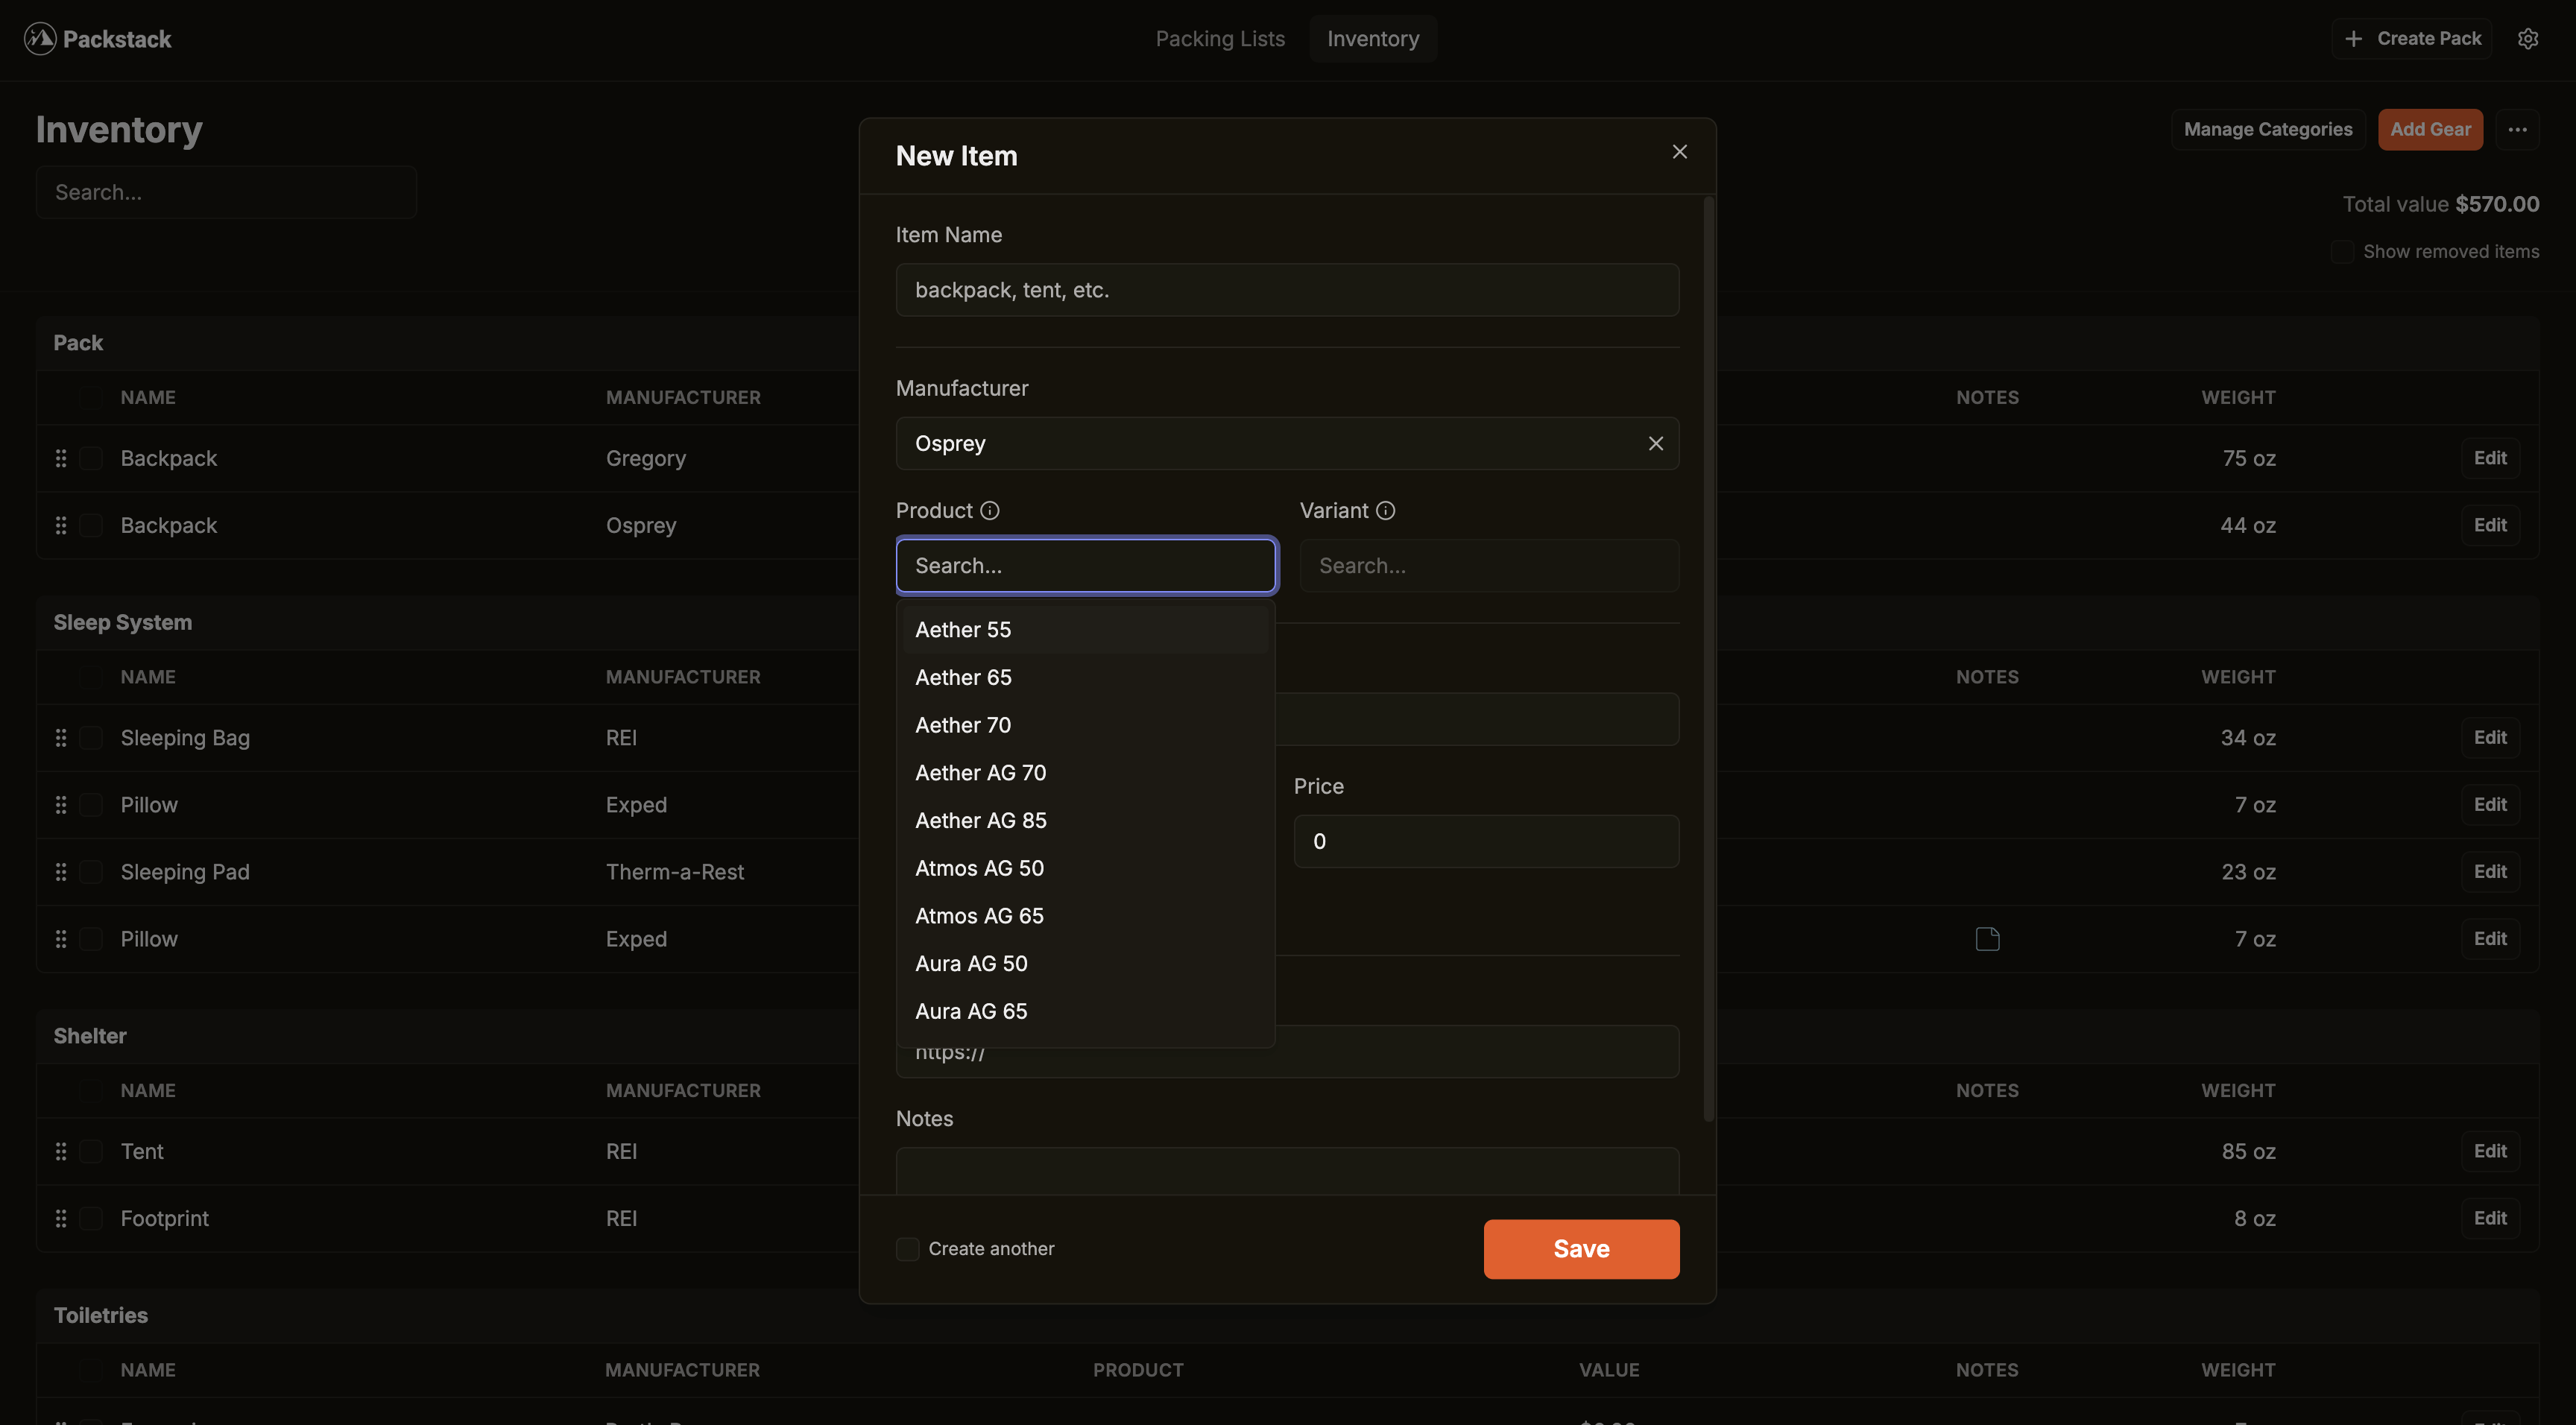Click the Variant info icon
Screen dimensions: 2576x1425
tap(1386, 510)
